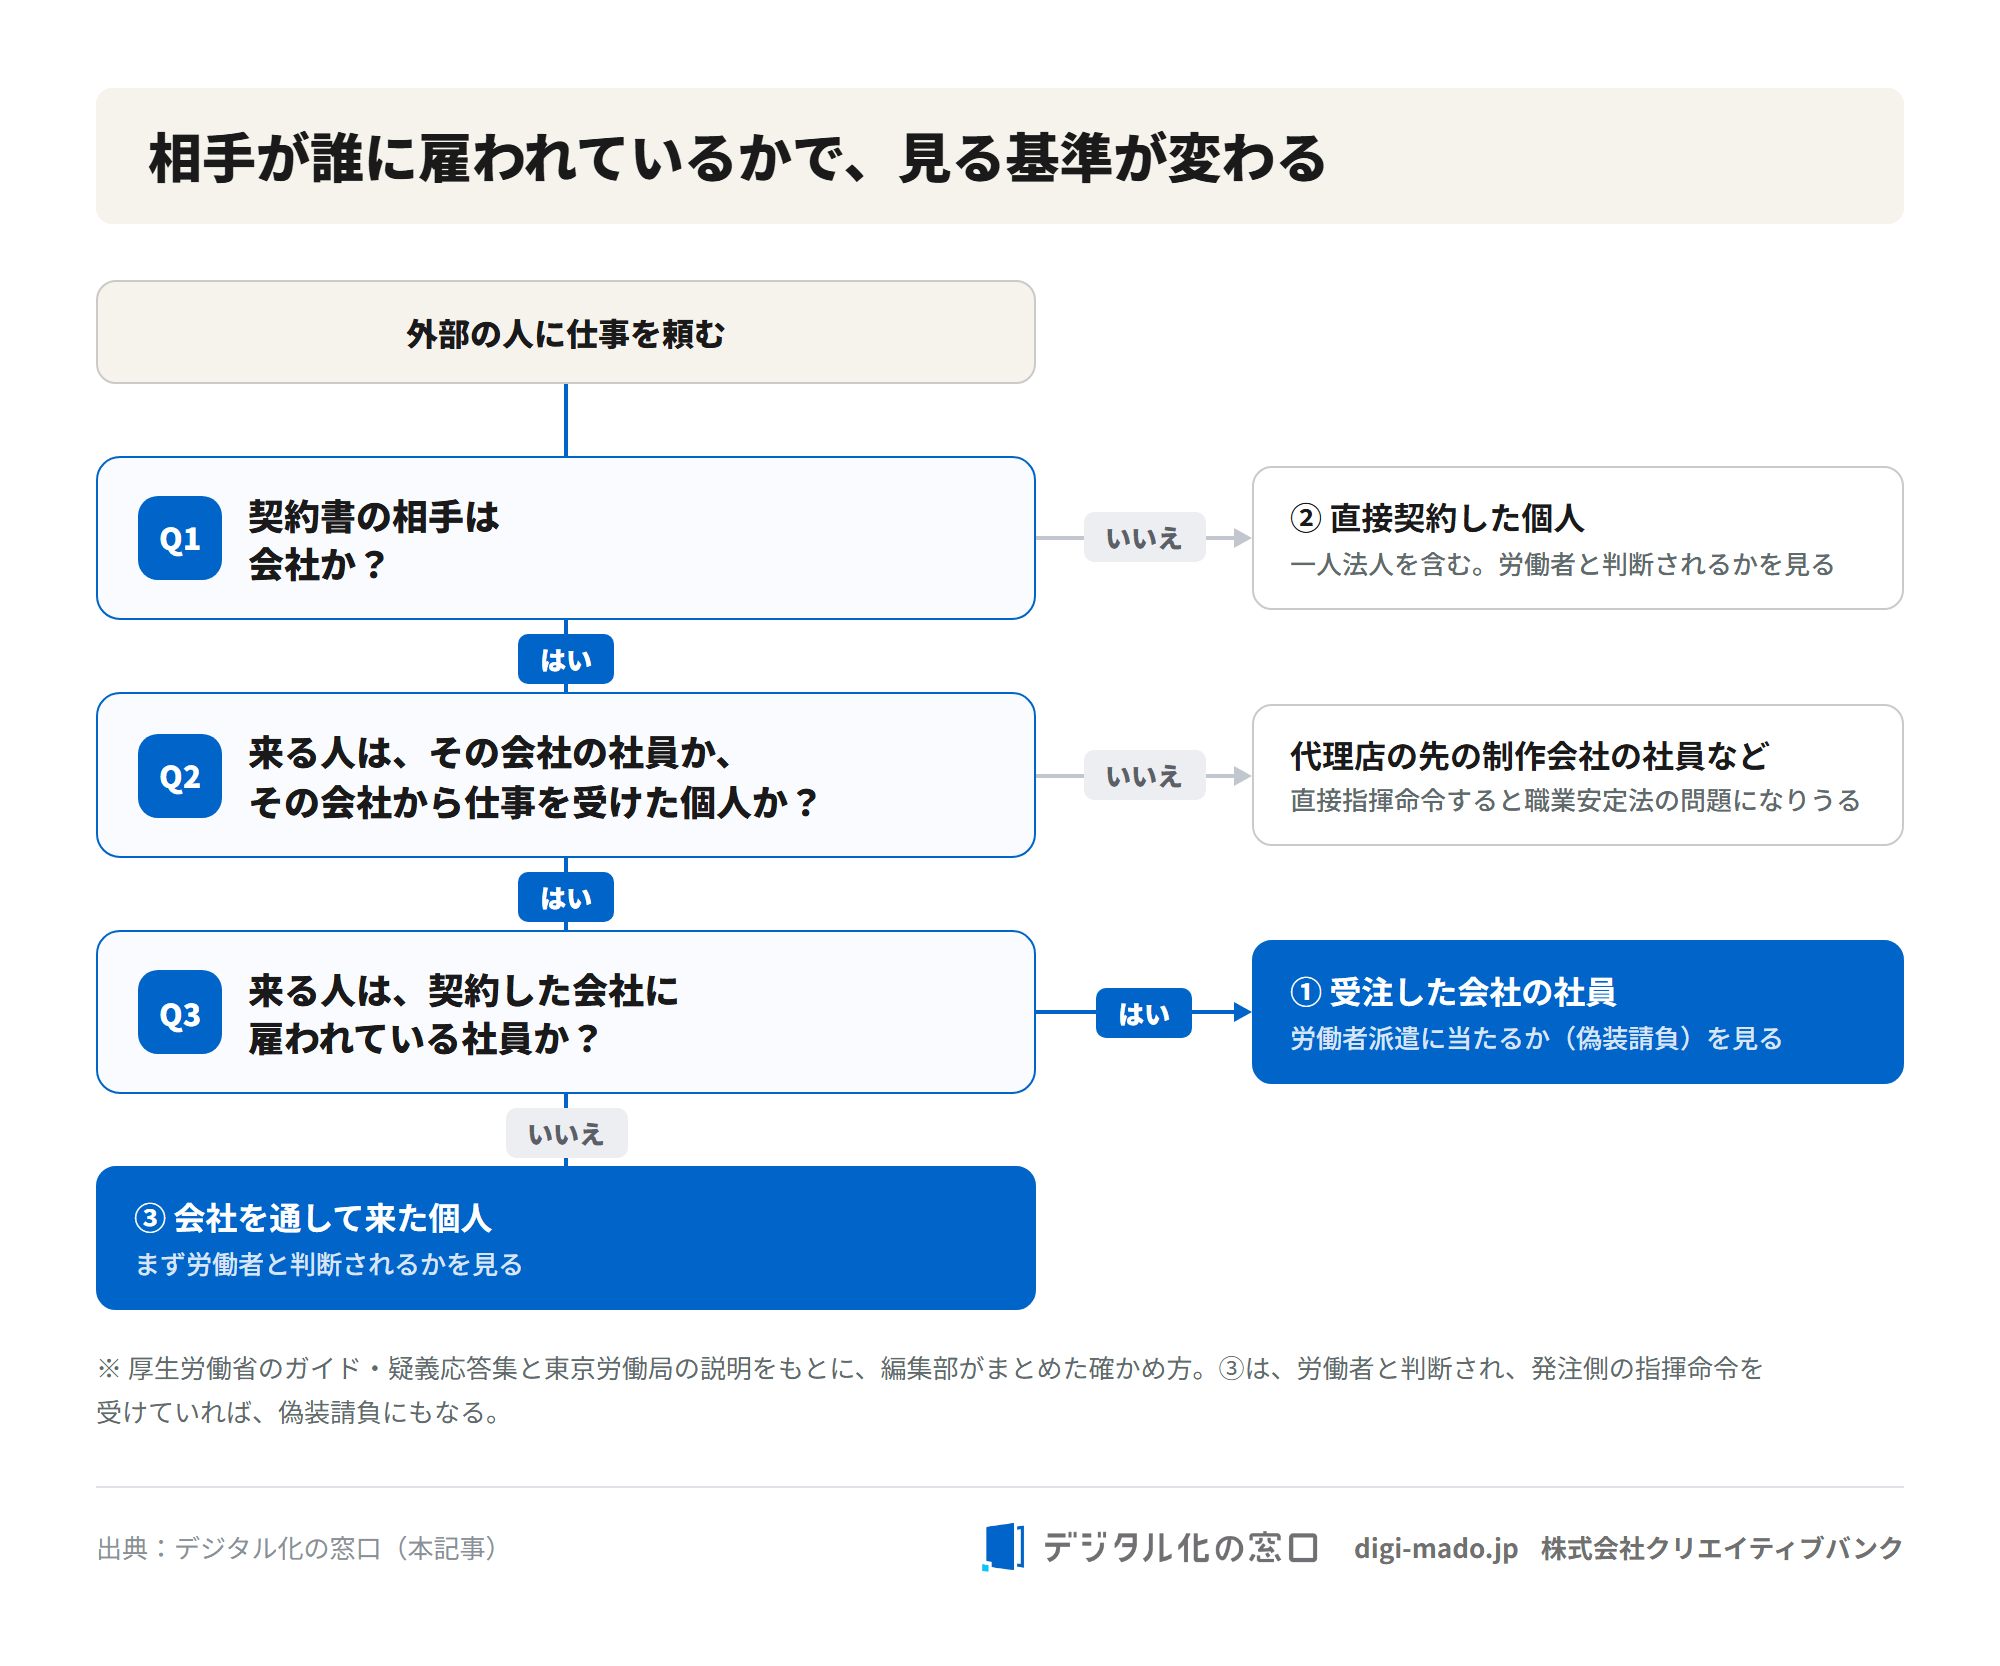Click text まず労働者と判断されるかを見る
This screenshot has width=2000, height=1666.
329,1264
